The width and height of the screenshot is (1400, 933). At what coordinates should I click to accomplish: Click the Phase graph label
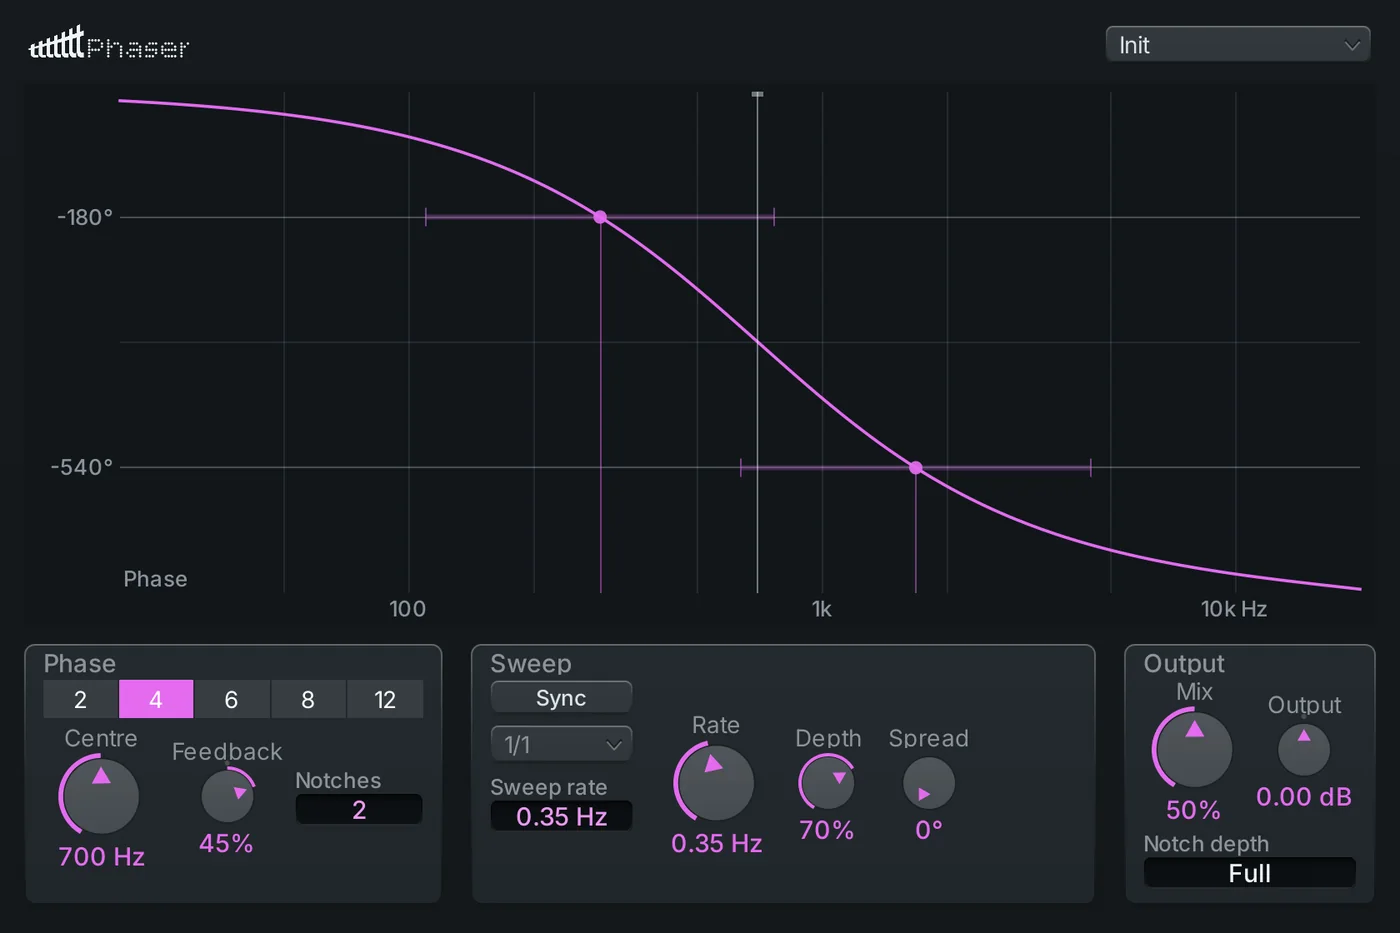pyautogui.click(x=155, y=579)
